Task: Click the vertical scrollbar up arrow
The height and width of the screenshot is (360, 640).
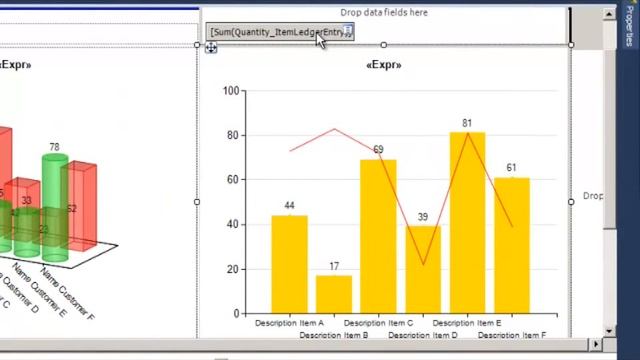Action: [609, 14]
